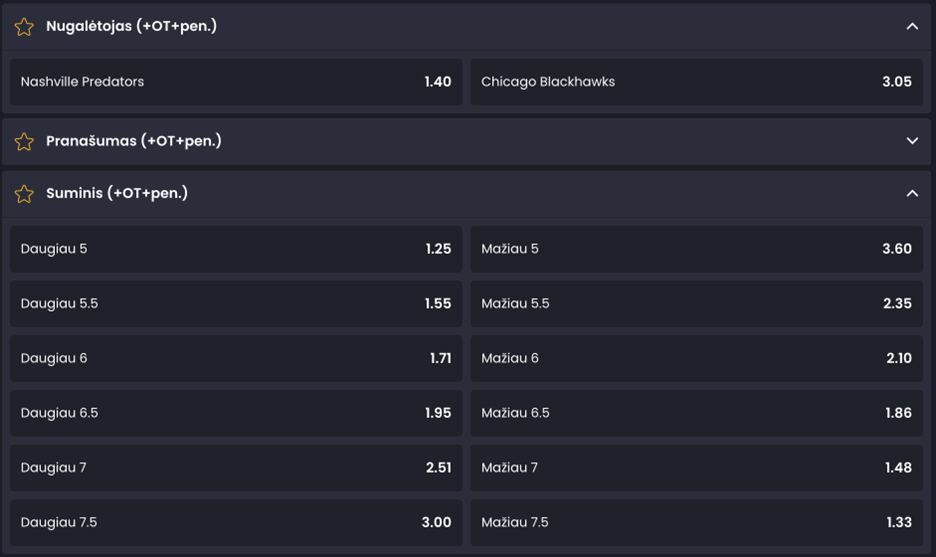The image size is (936, 557).
Task: Favorite the Suminis (+OT+pen.) market star
Action: 24,193
